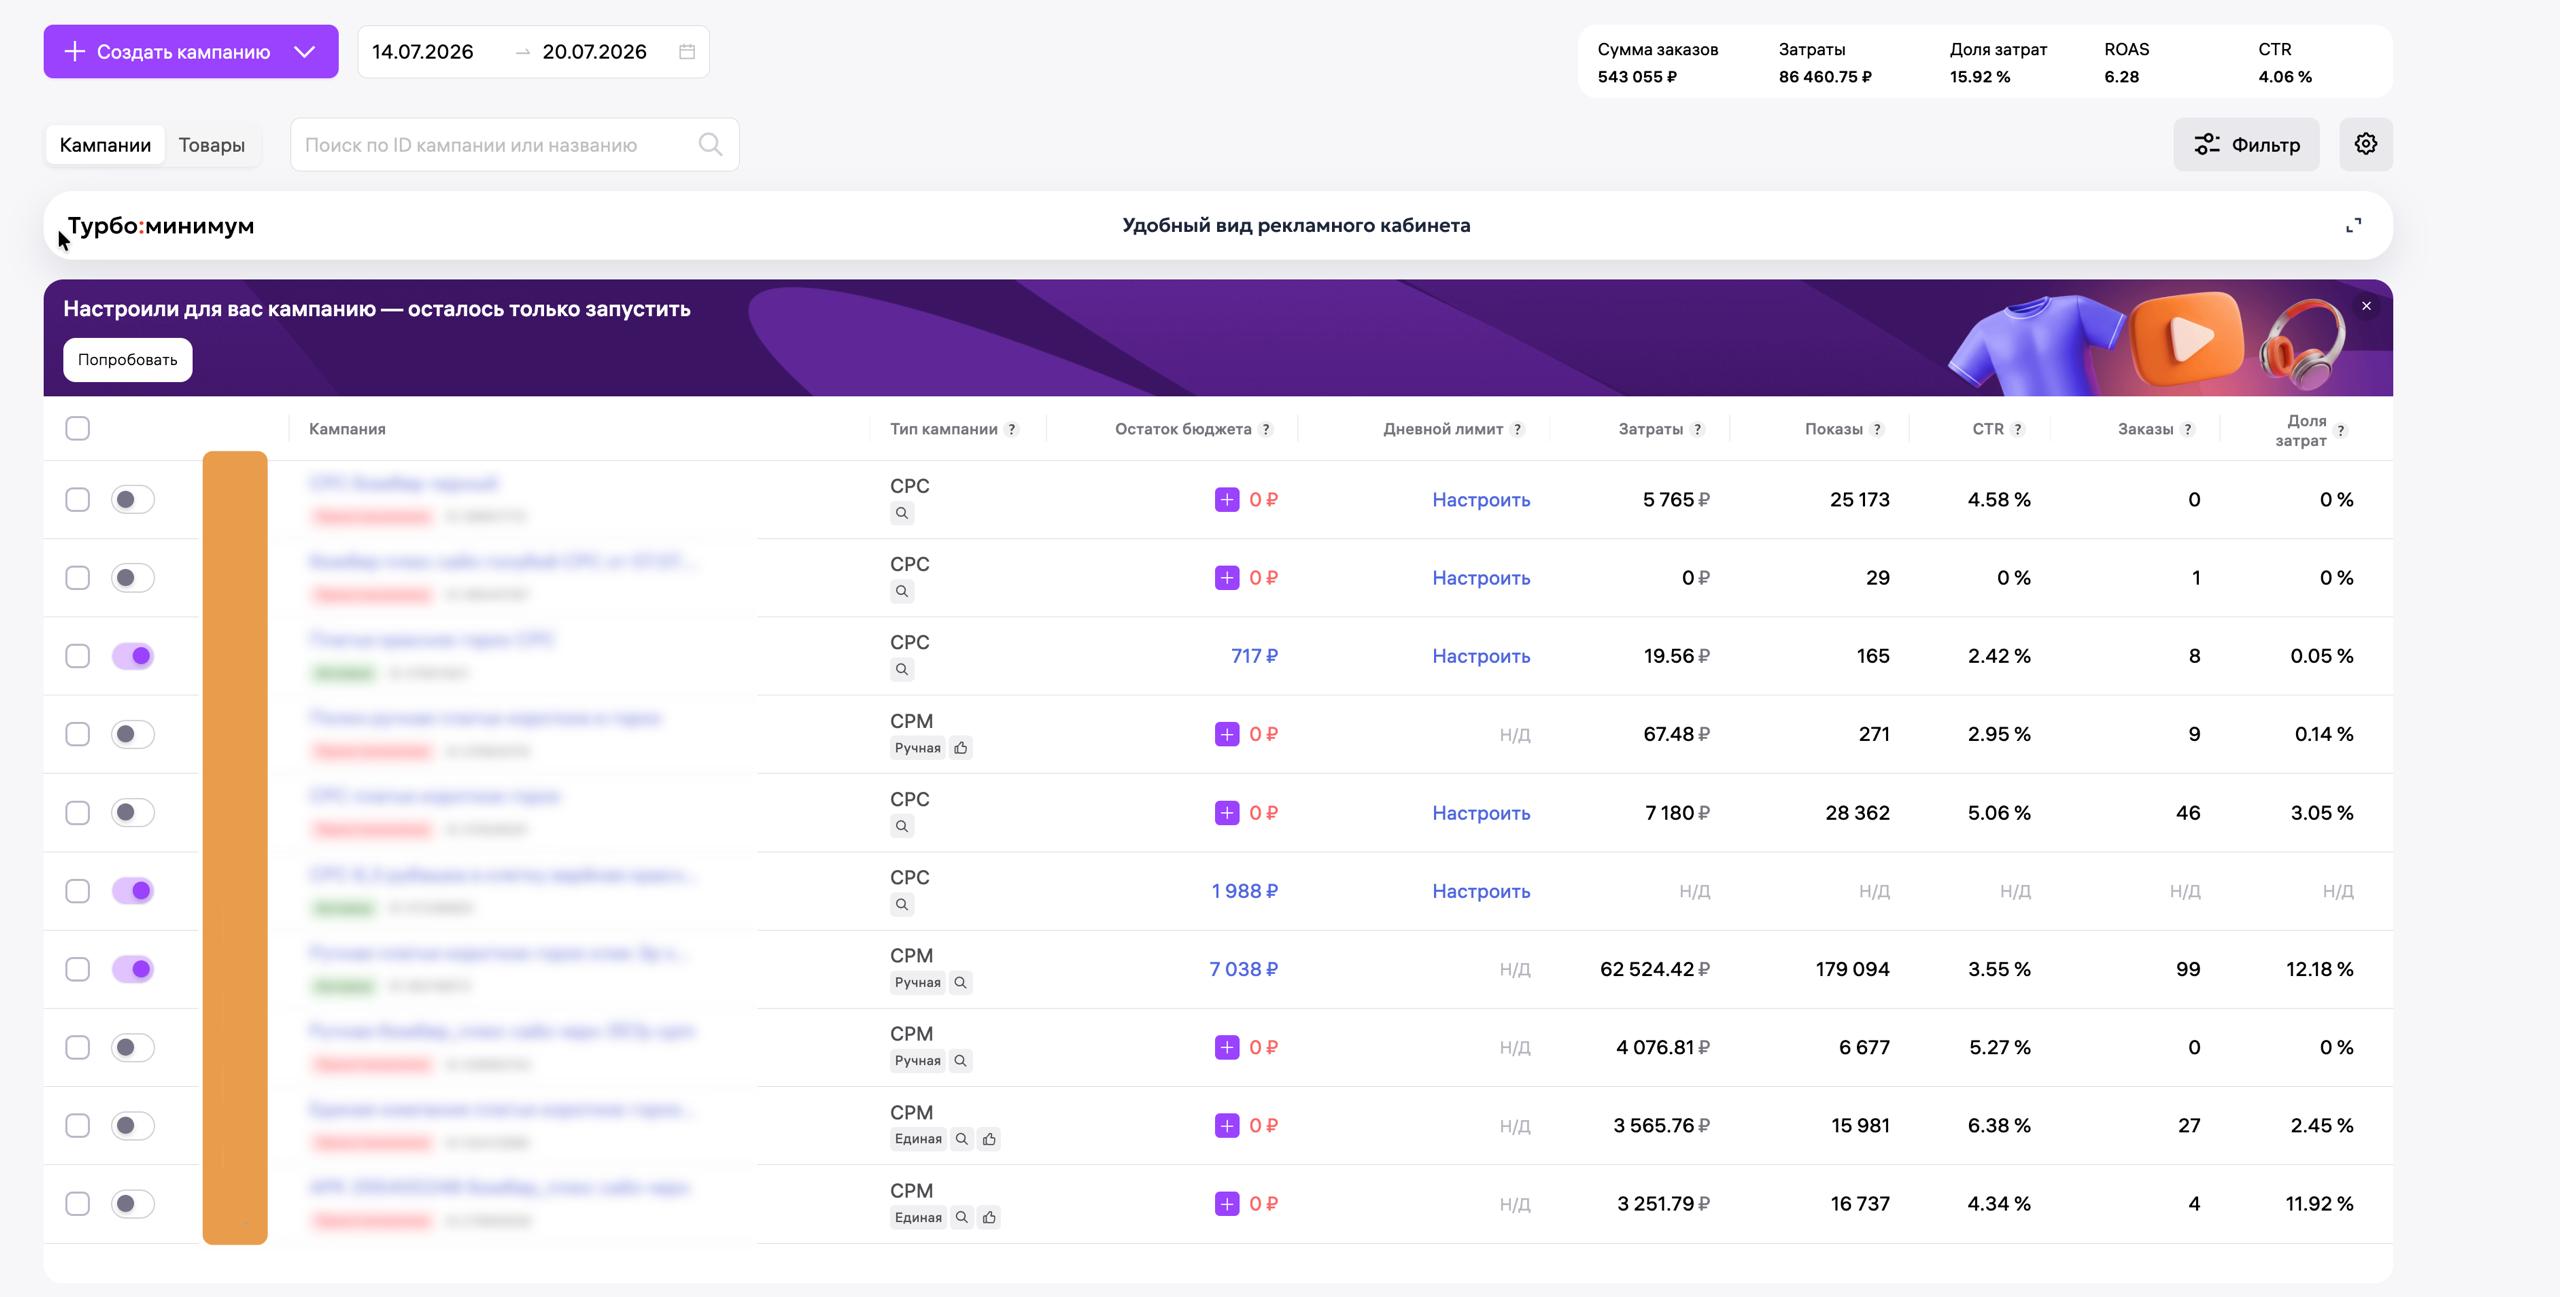Click the calendar icon in date range
Viewport: 2560px width, 1297px height.
tap(687, 52)
